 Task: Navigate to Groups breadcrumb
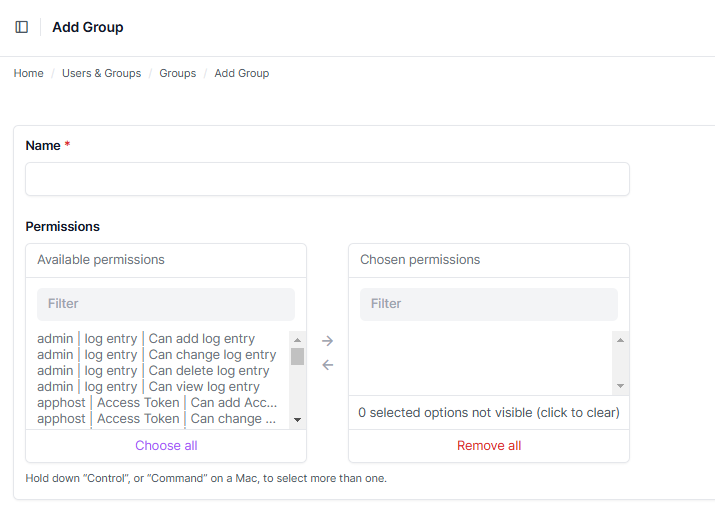click(x=177, y=73)
